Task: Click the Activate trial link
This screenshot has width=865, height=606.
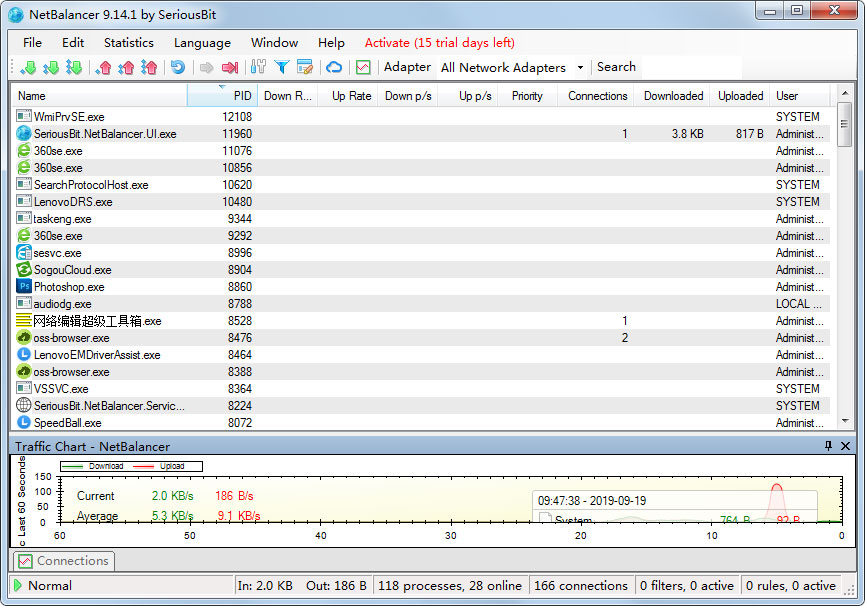Action: point(438,43)
